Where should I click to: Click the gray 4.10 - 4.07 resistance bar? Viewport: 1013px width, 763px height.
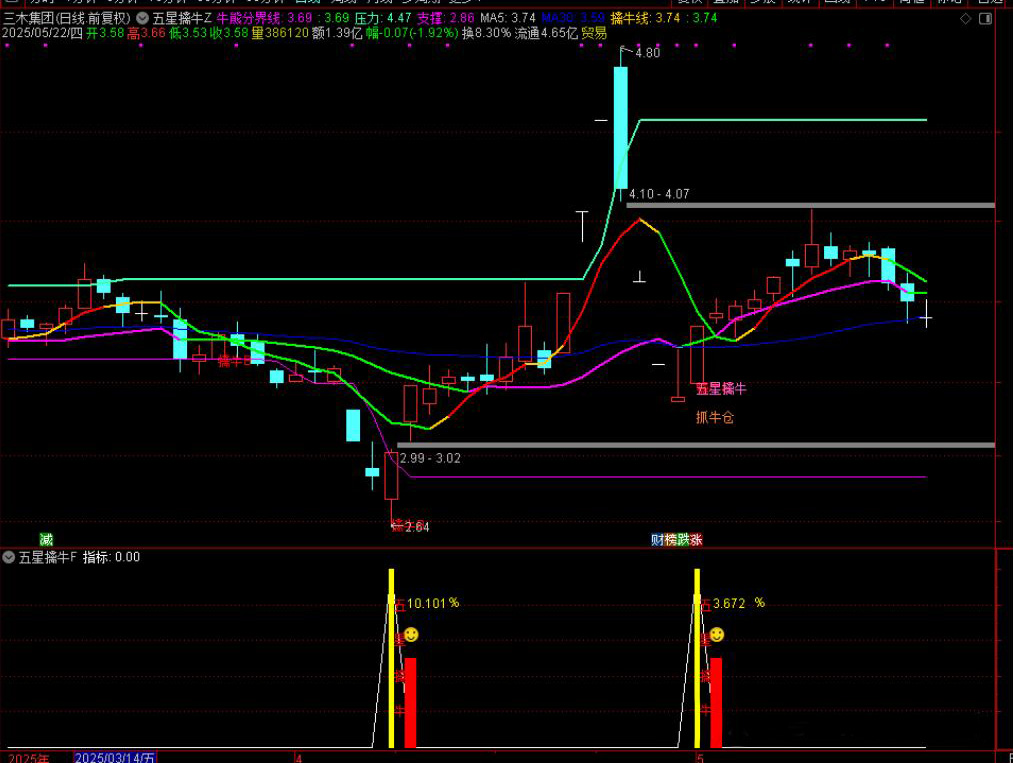810,205
